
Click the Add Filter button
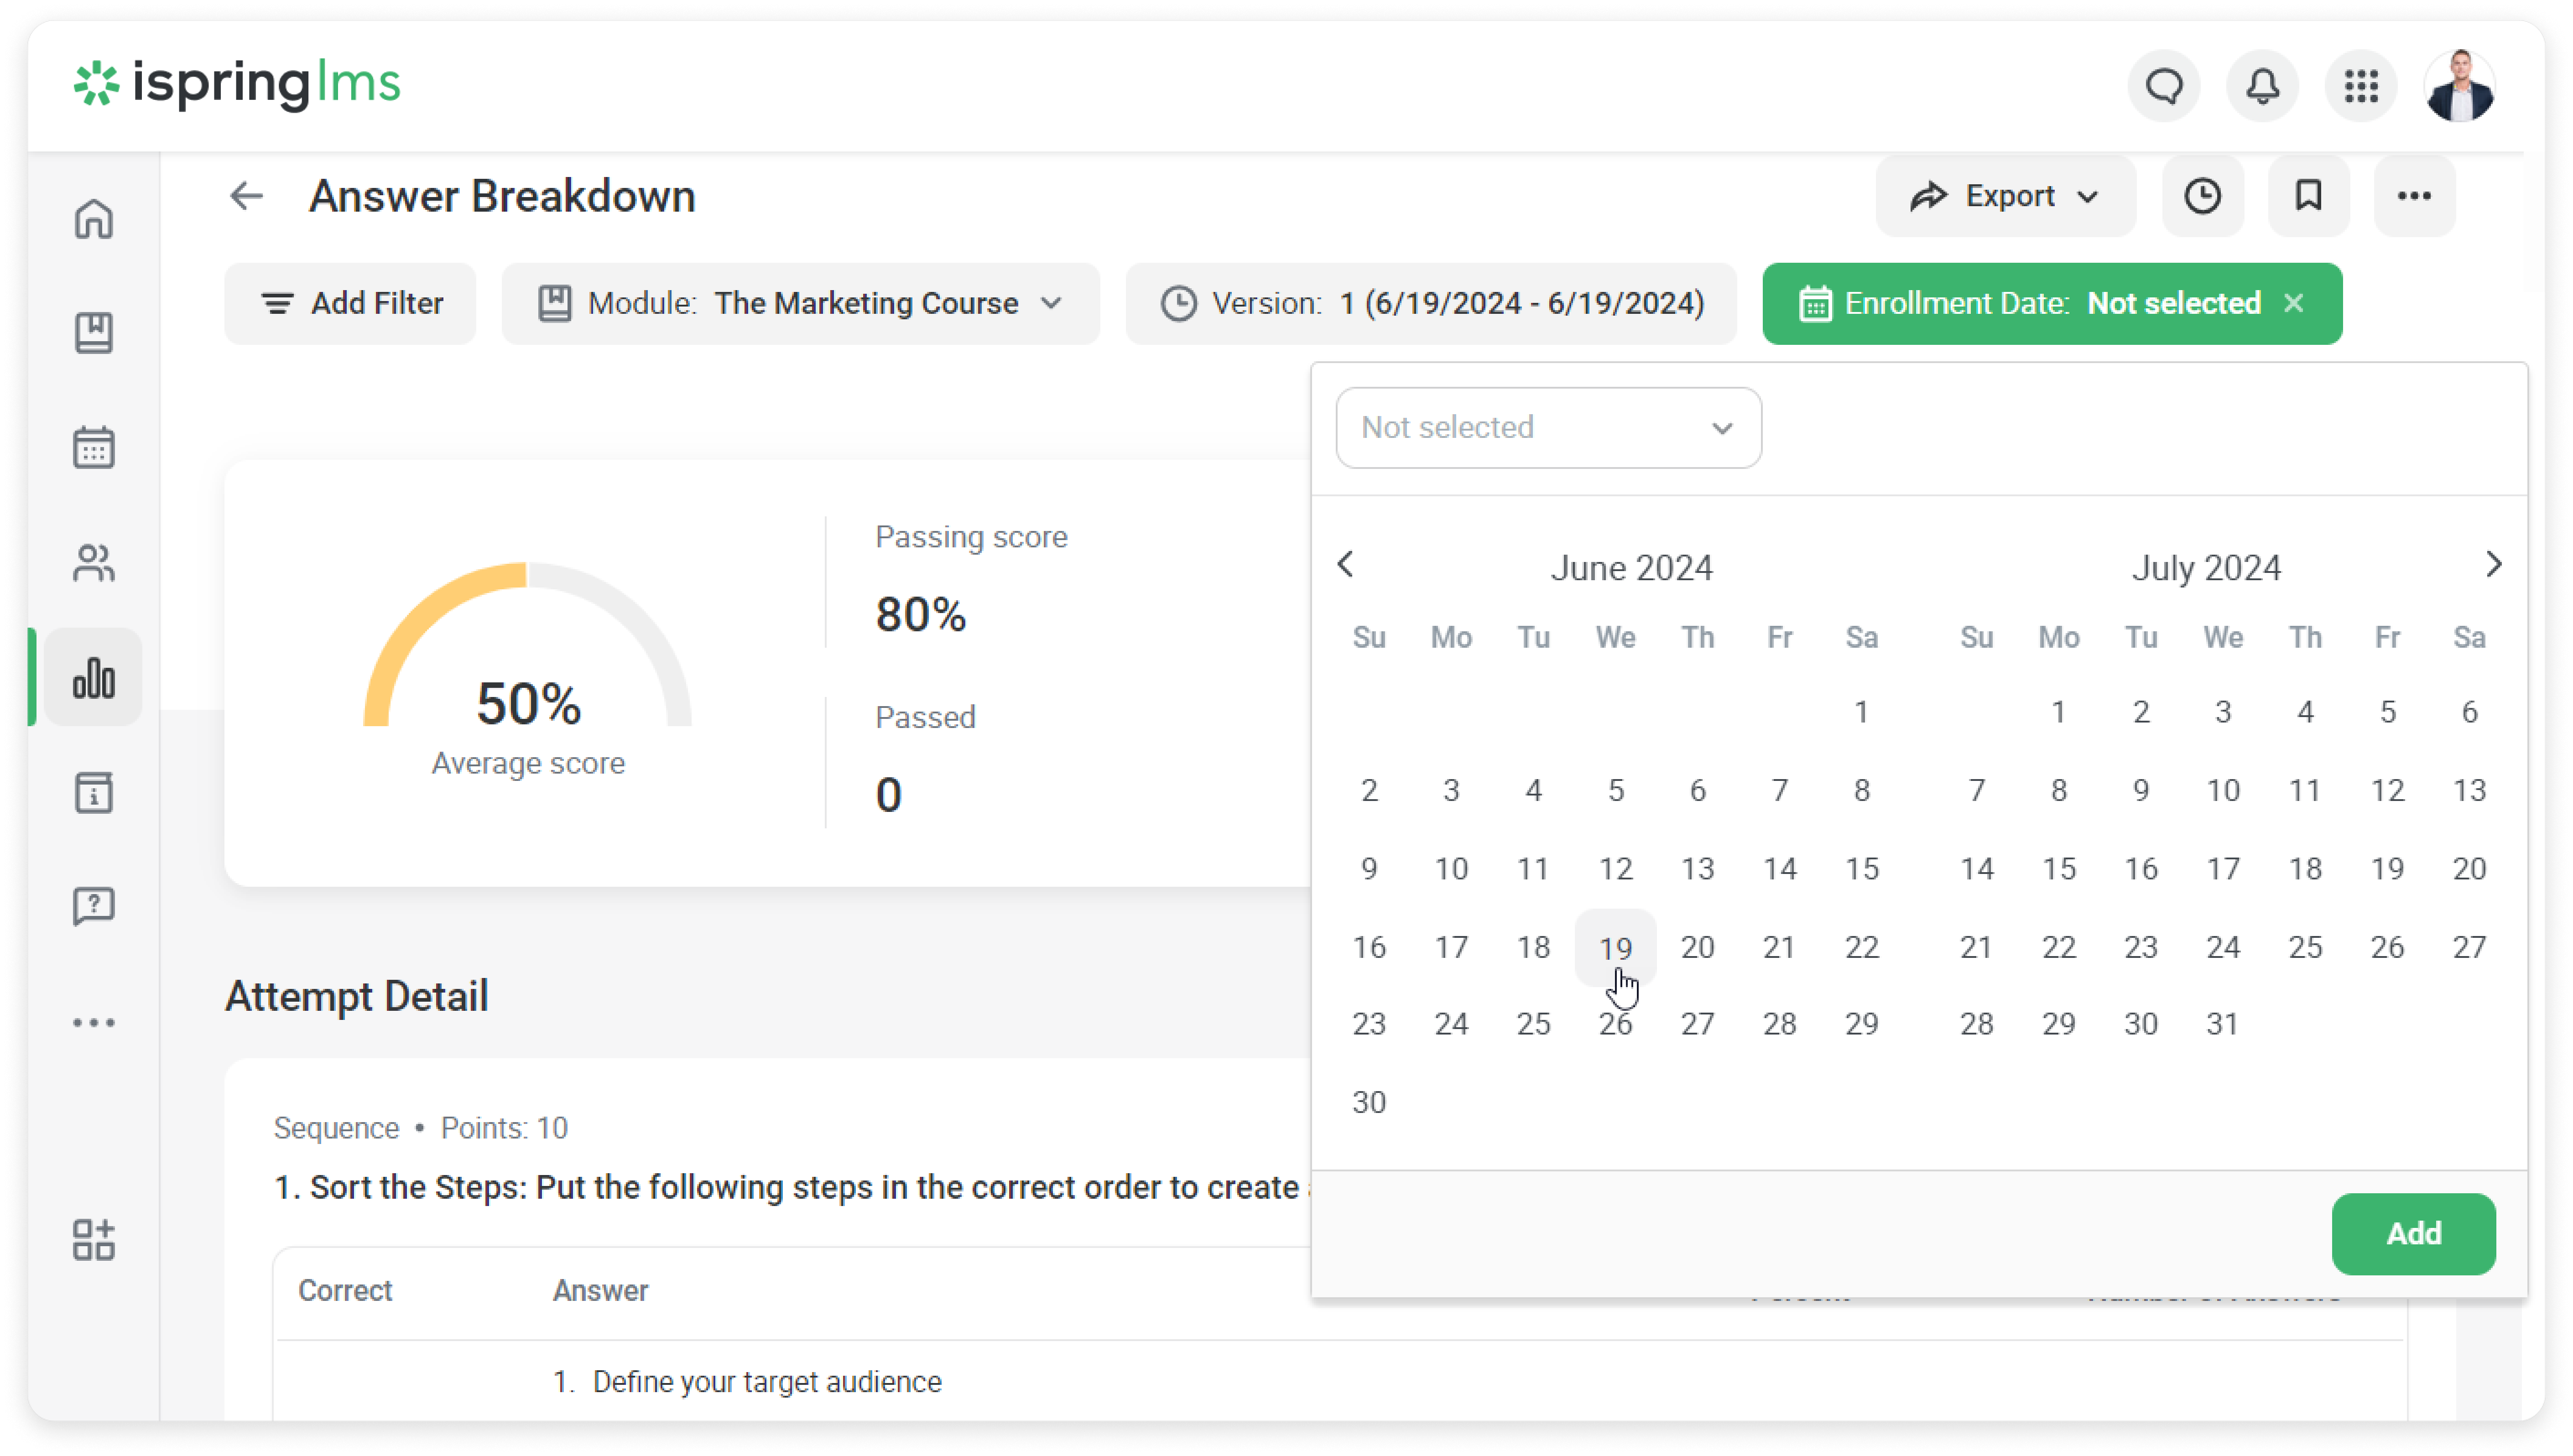tap(351, 303)
